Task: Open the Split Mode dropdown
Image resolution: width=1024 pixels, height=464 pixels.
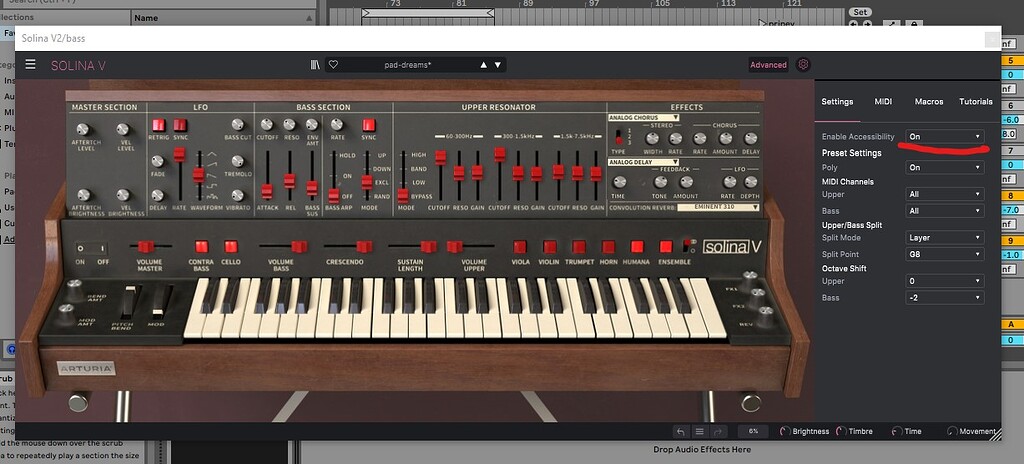Action: [945, 238]
